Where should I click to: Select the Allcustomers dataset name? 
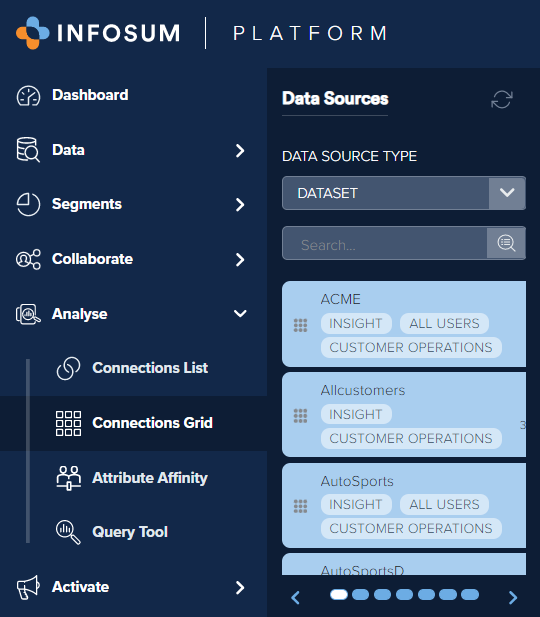[x=362, y=390]
